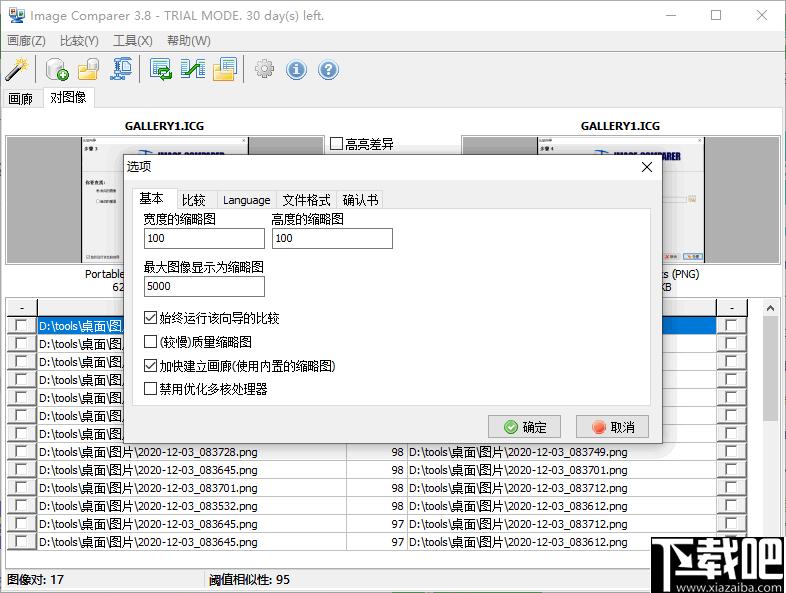Toggle the 高亮差异 checkbox
The image size is (786, 593).
(x=336, y=144)
